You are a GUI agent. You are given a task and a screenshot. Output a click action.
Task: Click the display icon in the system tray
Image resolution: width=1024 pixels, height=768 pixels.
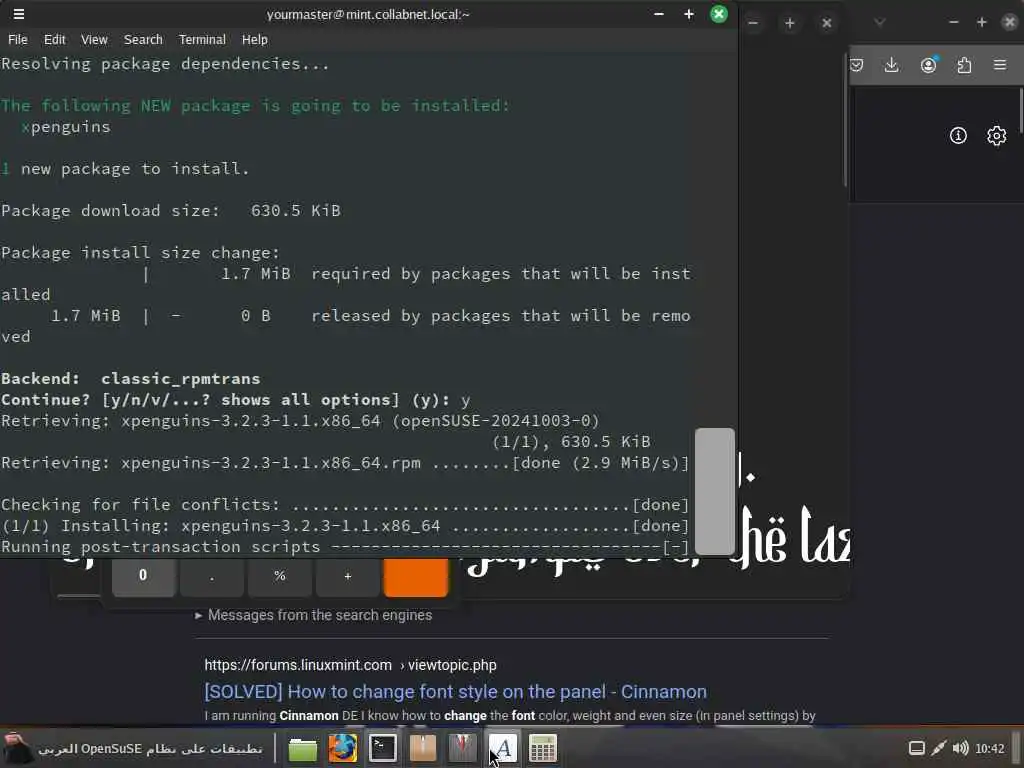[x=917, y=748]
